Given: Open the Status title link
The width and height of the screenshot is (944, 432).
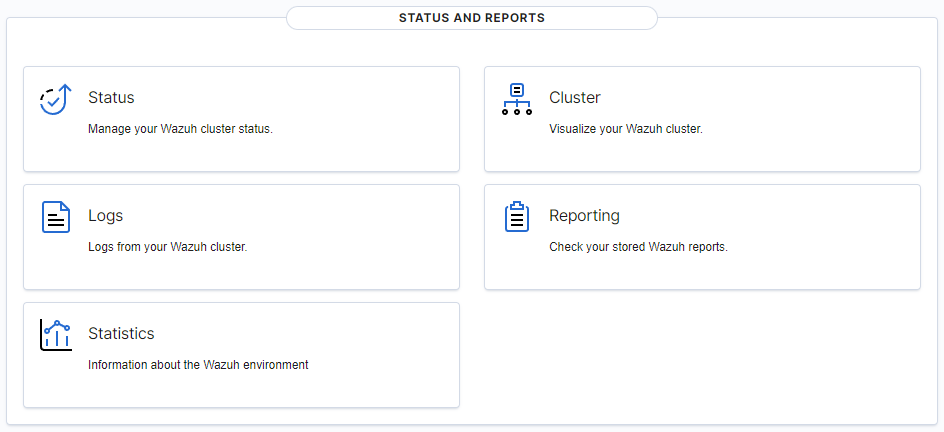Looking at the screenshot, I should [x=111, y=97].
